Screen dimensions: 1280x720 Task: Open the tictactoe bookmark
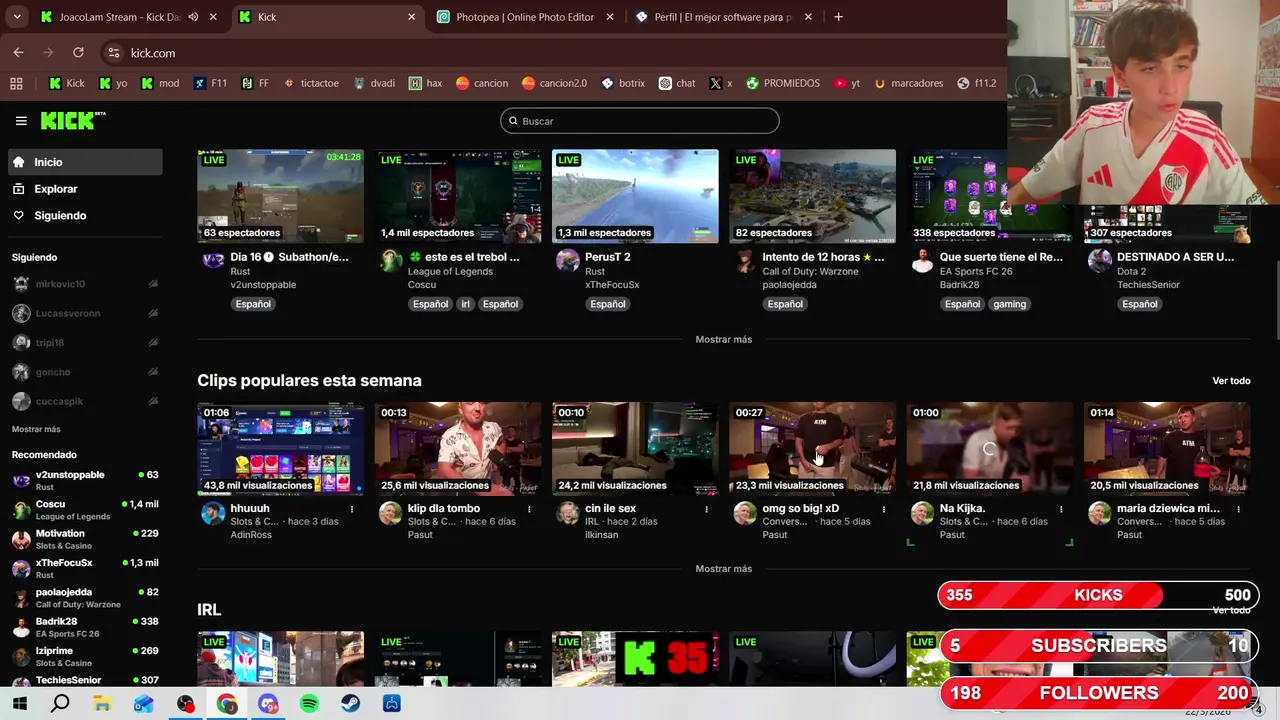311,83
